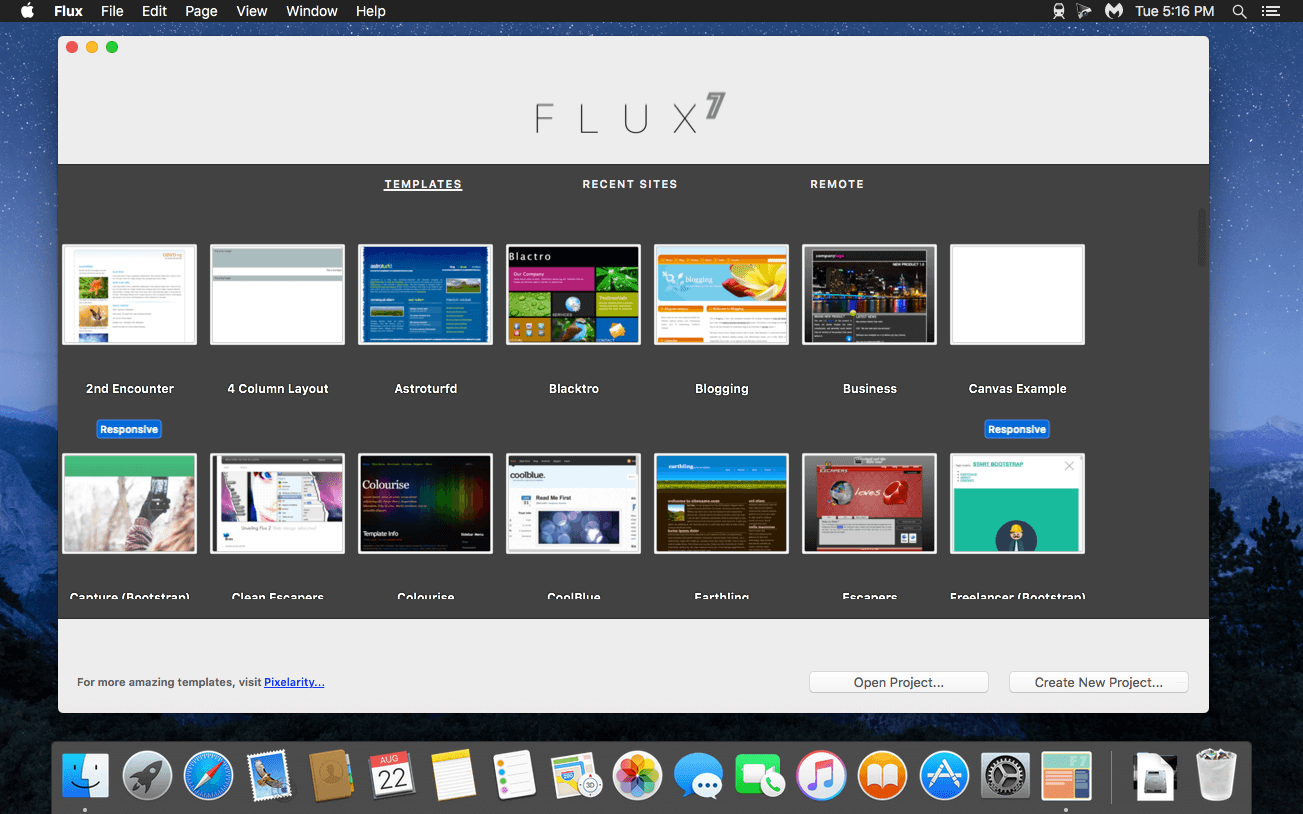The height and width of the screenshot is (814, 1303).
Task: Open the File menu
Action: pos(112,11)
